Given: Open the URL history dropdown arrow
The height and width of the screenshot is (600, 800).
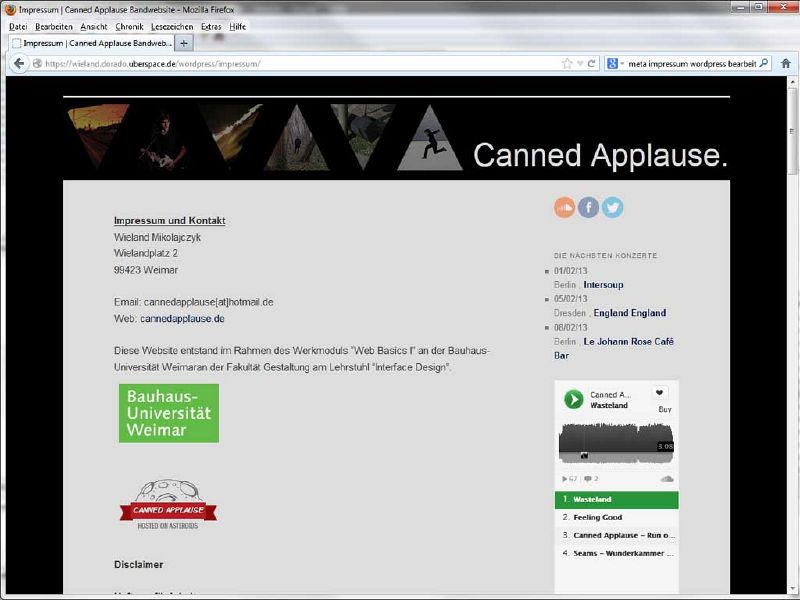Looking at the screenshot, I should [x=580, y=64].
